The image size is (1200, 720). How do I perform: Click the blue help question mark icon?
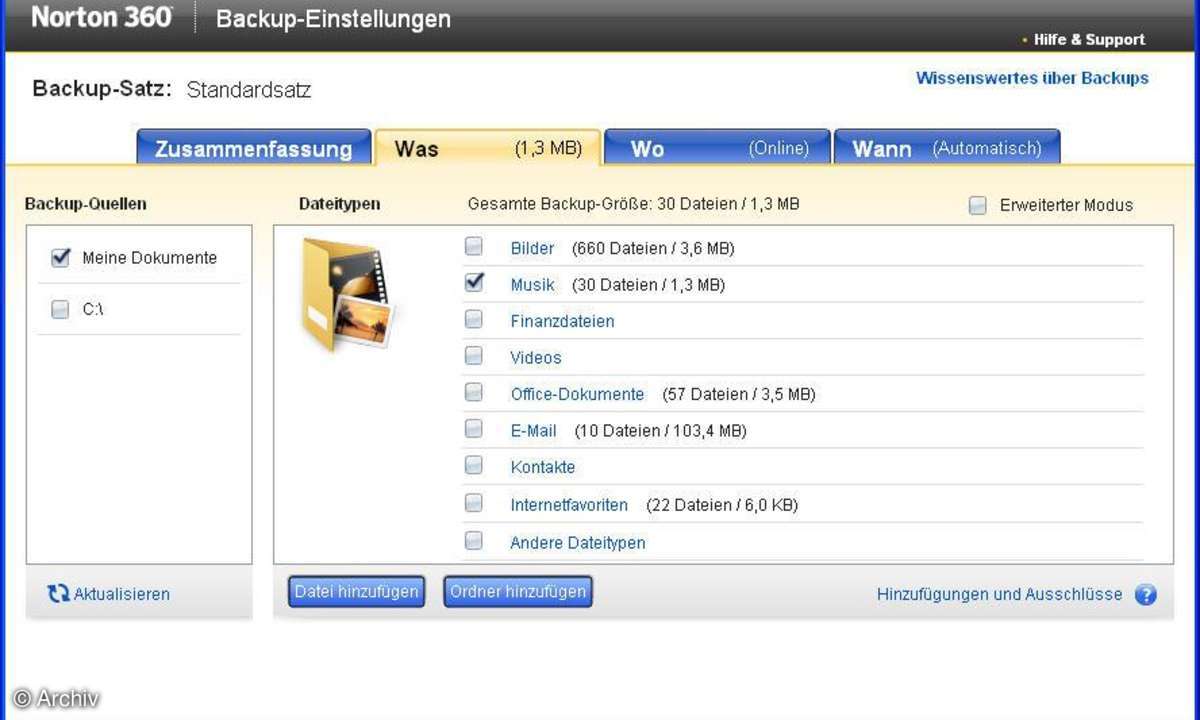(1146, 595)
